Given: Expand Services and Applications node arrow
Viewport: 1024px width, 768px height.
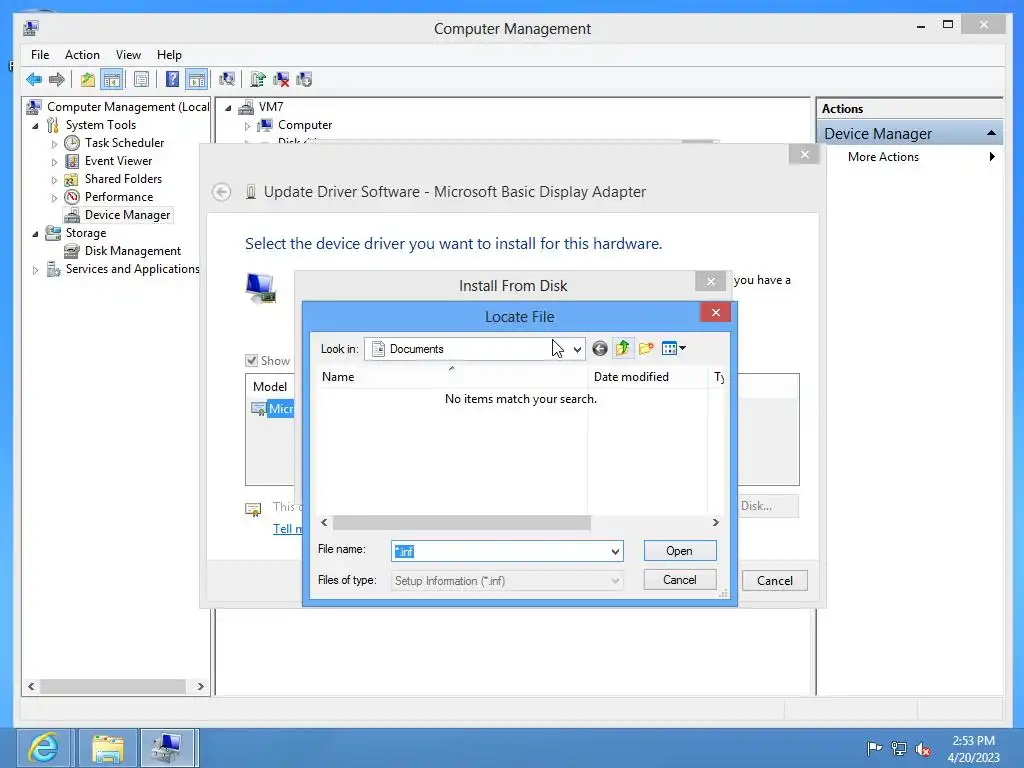Looking at the screenshot, I should click(x=35, y=270).
